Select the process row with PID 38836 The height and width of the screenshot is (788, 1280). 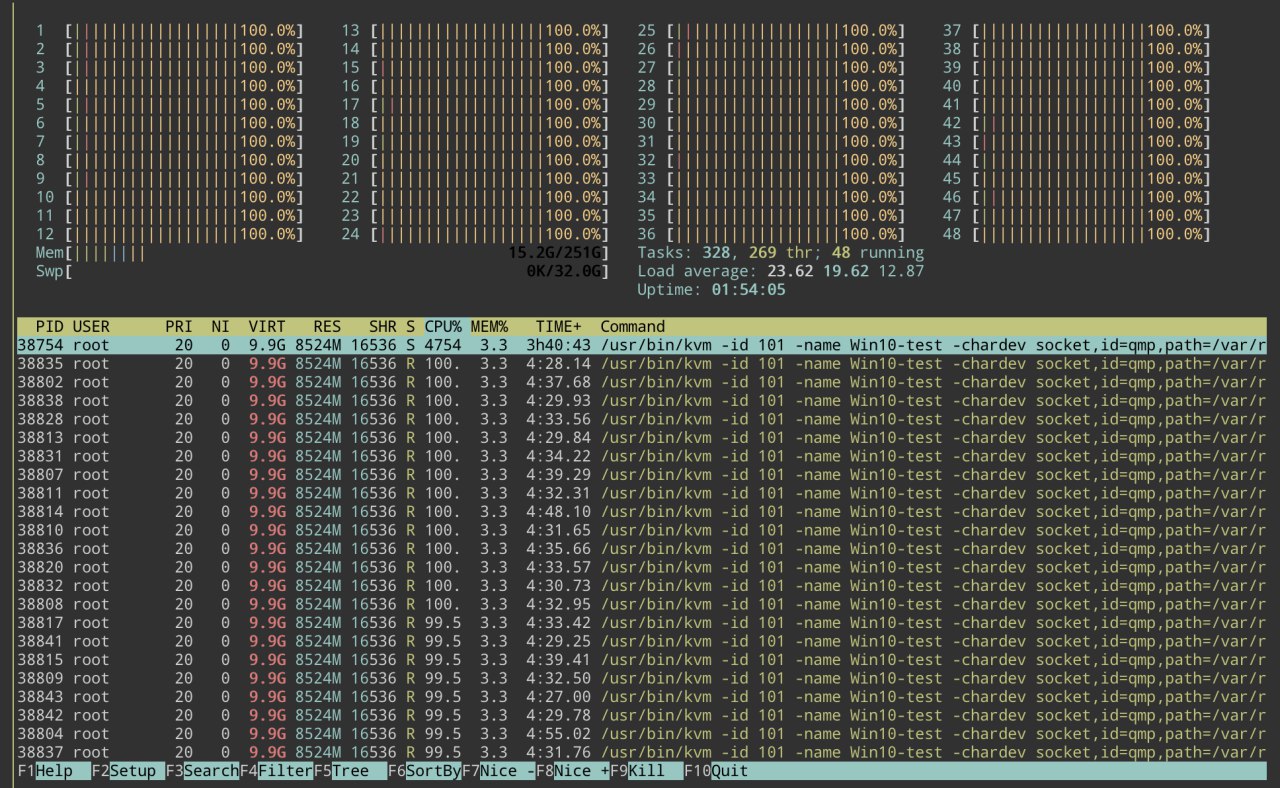[x=641, y=548]
